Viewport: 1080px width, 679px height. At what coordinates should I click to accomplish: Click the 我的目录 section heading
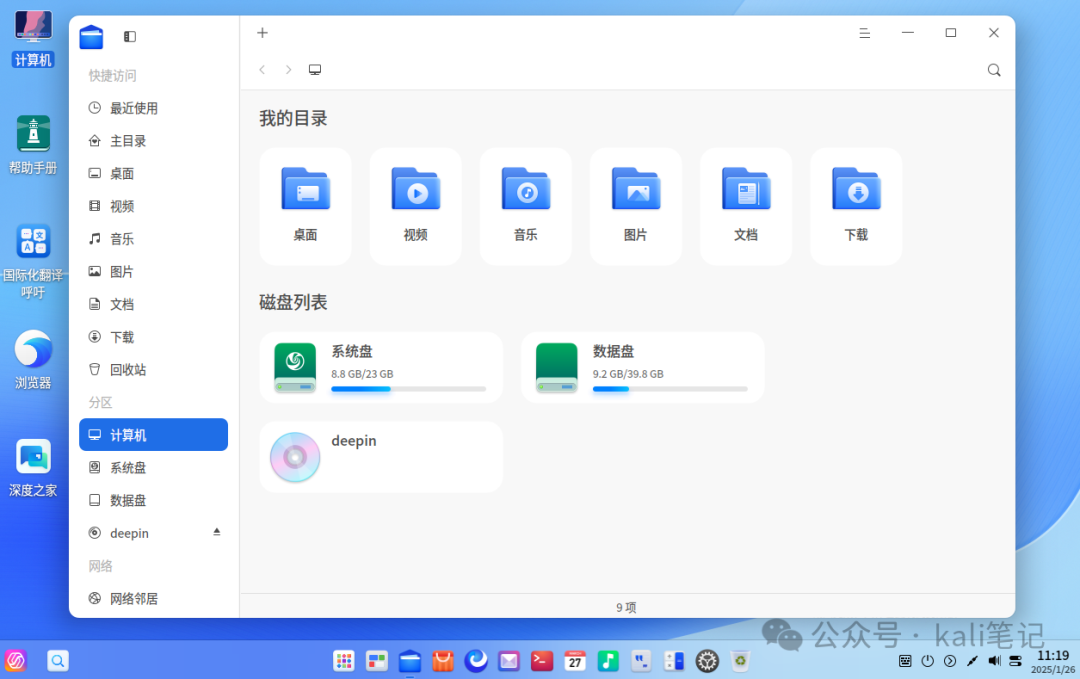[x=293, y=118]
